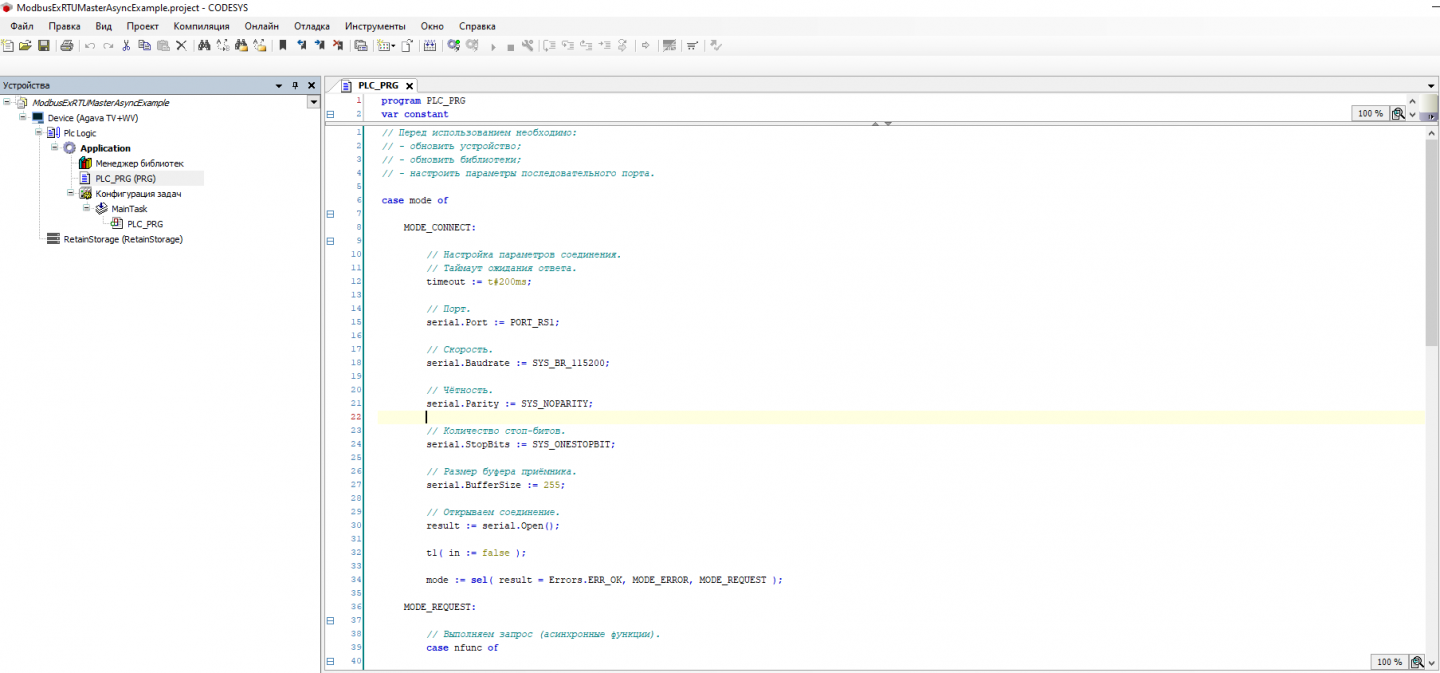This screenshot has height=673, width=1440.
Task: Select Менеджер библиотек in device tree
Action: tap(139, 163)
